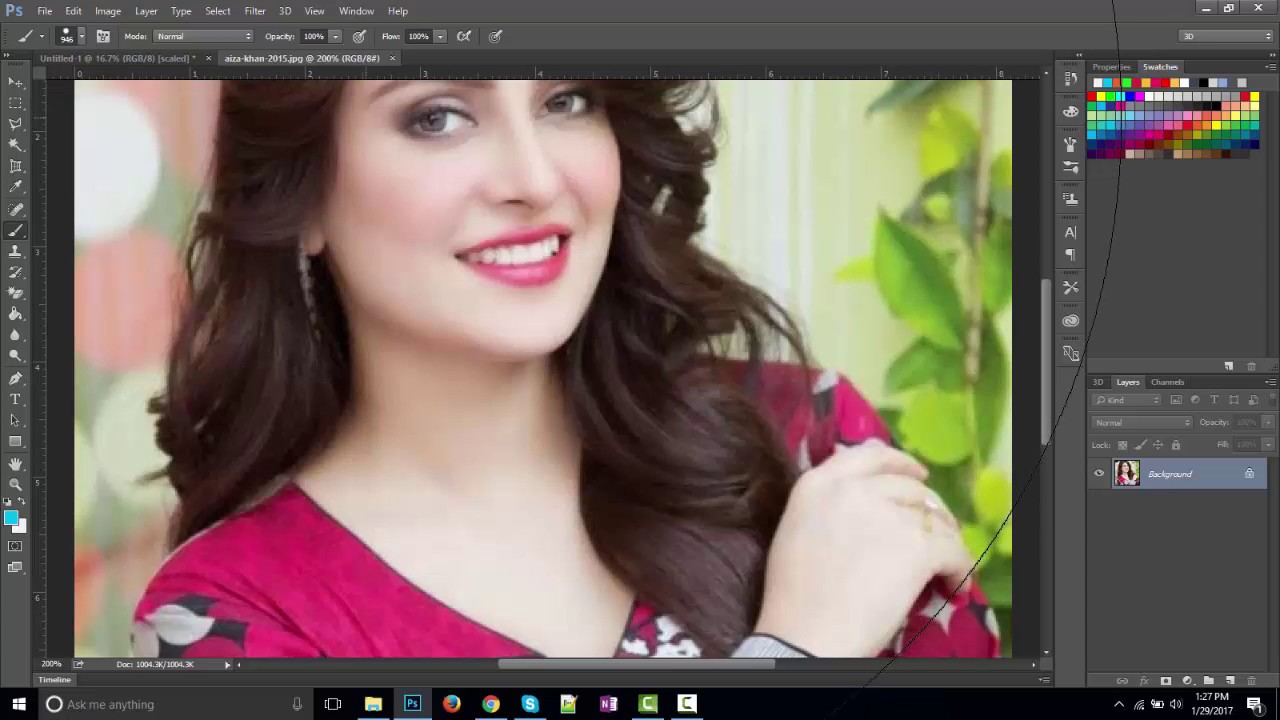The width and height of the screenshot is (1280, 720).
Task: Toggle lock image pixels
Action: point(1140,445)
